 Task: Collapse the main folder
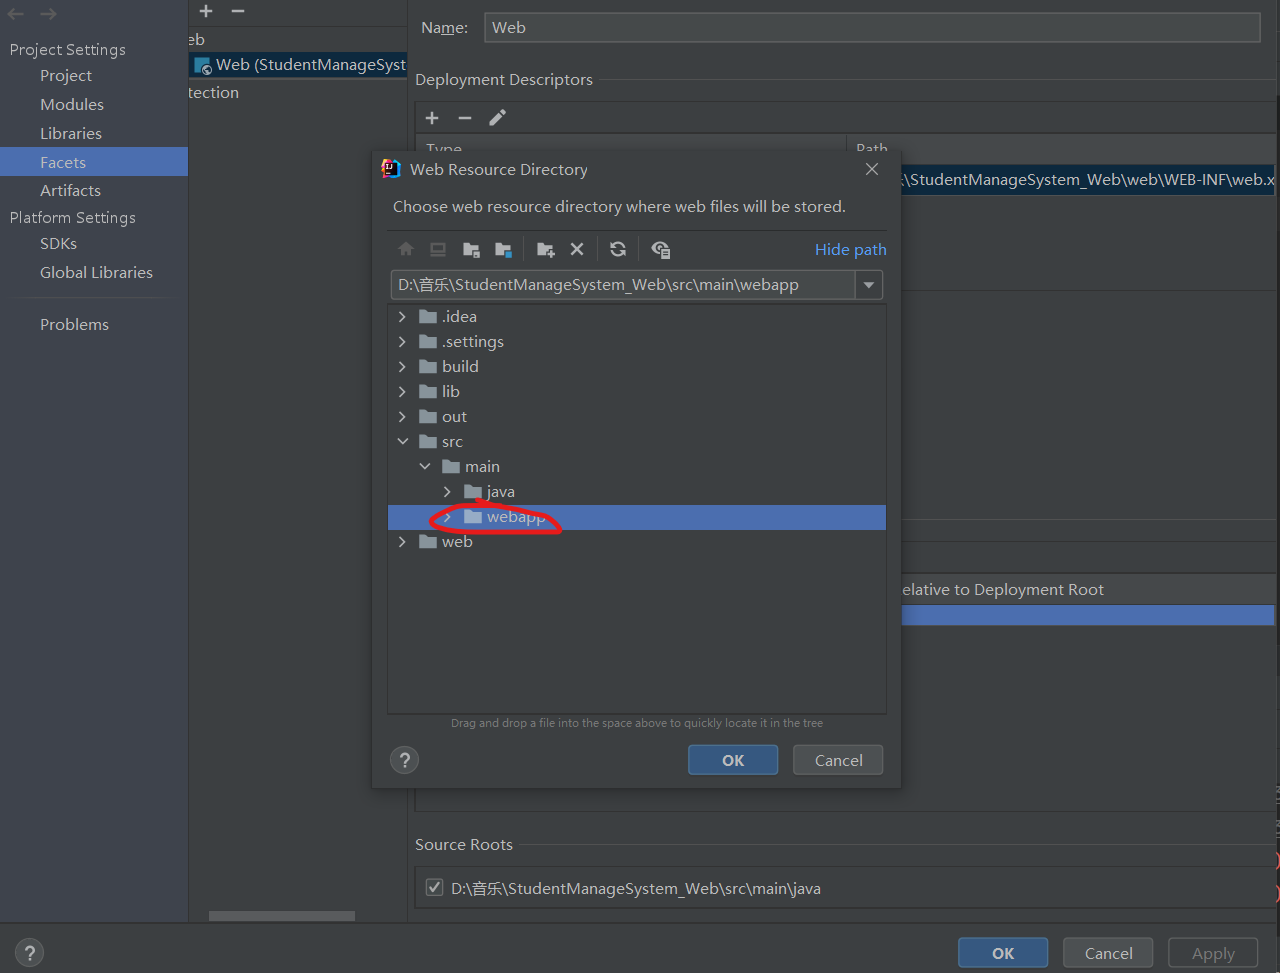tap(425, 467)
